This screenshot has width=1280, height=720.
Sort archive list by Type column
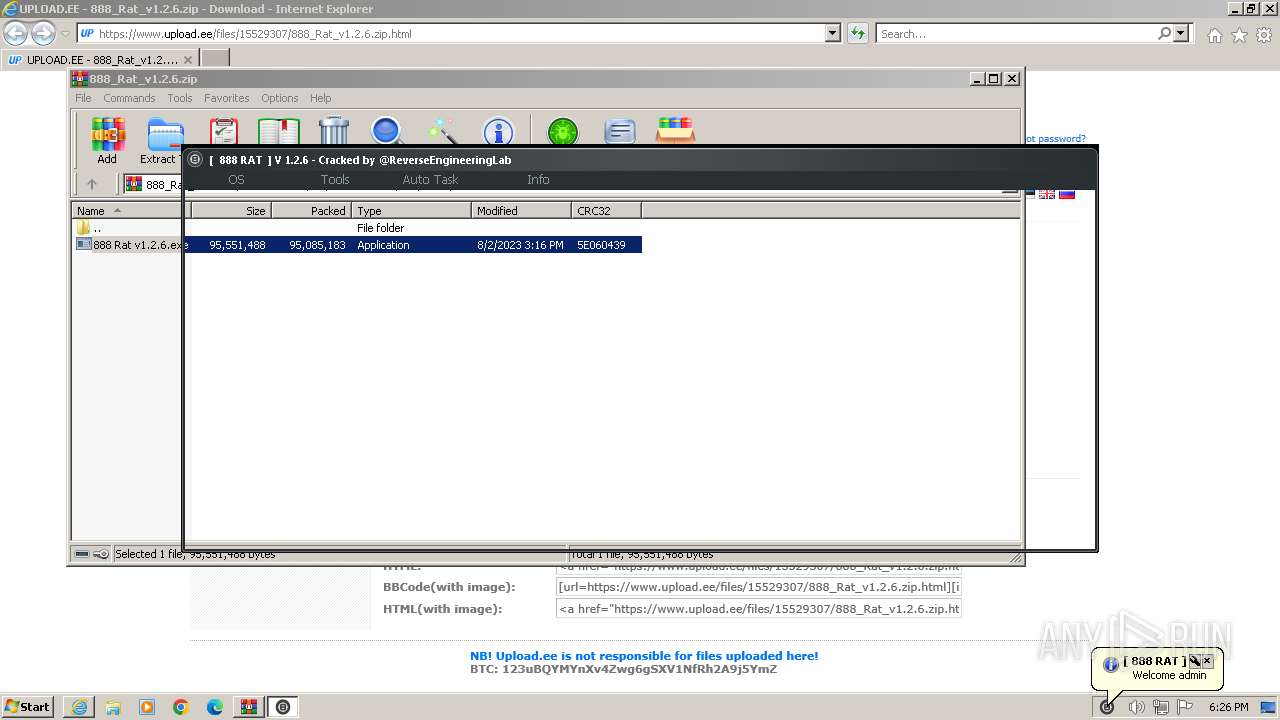point(411,211)
